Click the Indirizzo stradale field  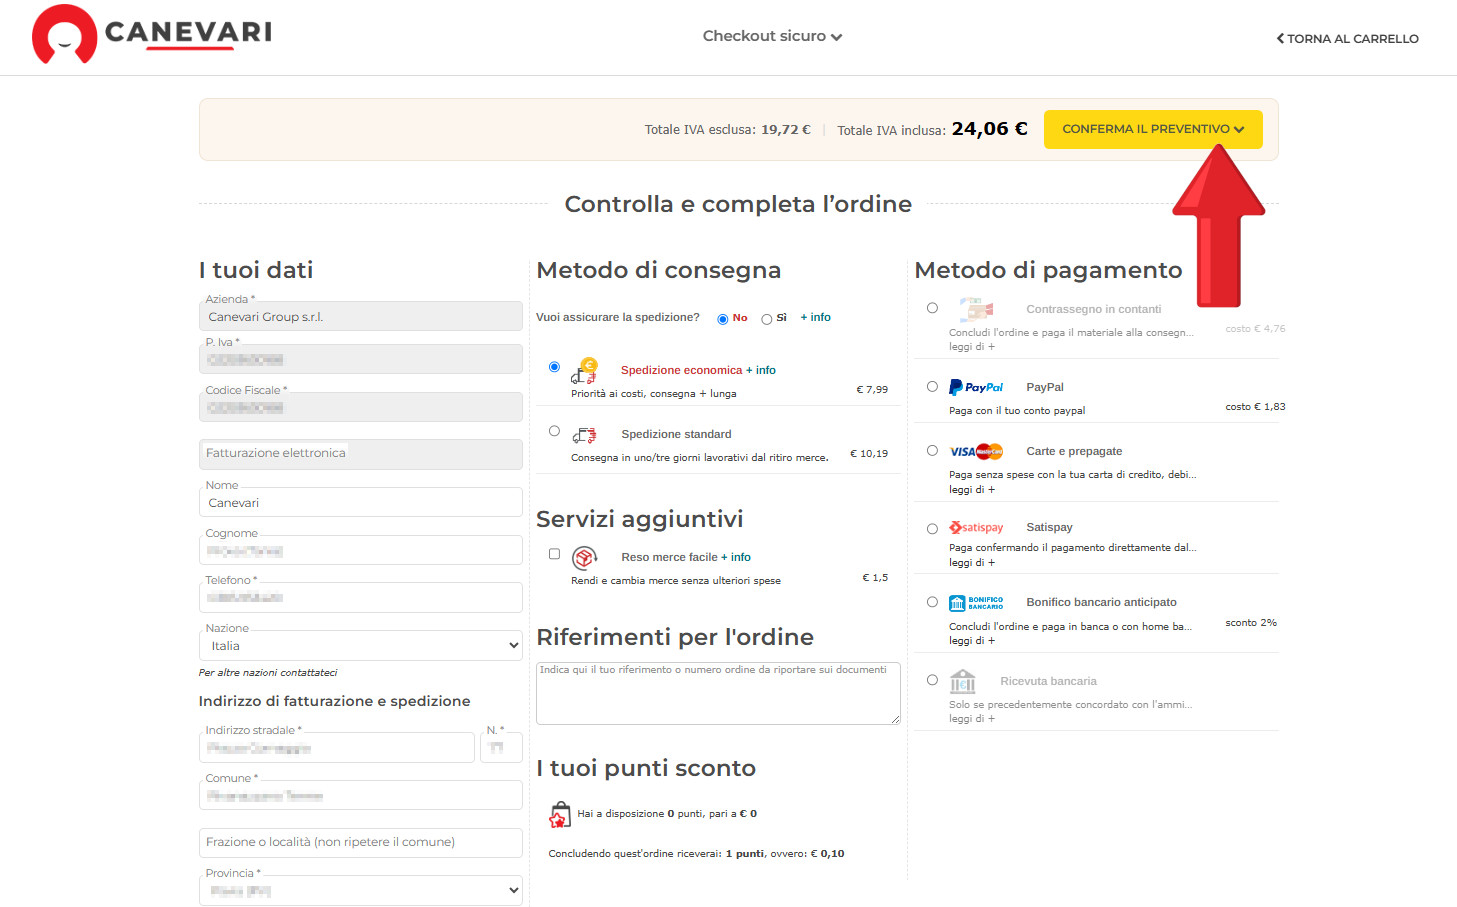tap(337, 747)
